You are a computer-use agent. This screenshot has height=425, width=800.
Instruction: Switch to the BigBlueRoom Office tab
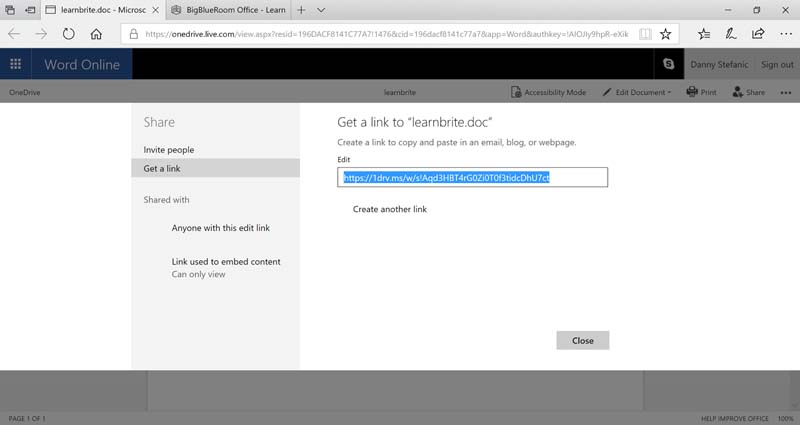(x=229, y=10)
